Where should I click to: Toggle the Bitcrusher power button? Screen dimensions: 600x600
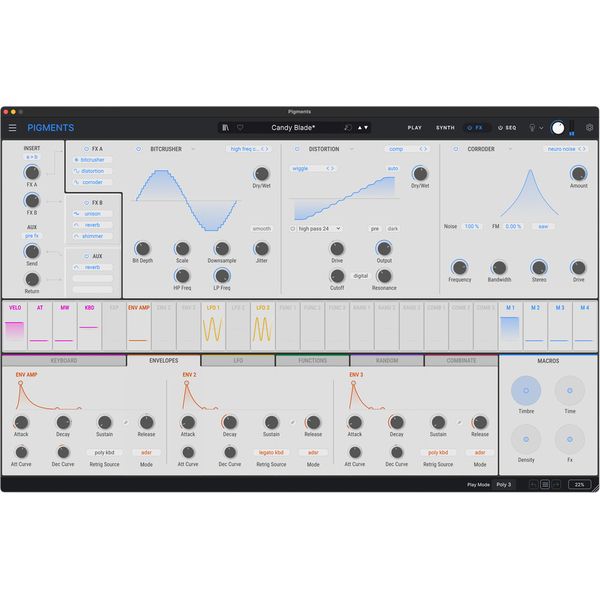pyautogui.click(x=138, y=149)
